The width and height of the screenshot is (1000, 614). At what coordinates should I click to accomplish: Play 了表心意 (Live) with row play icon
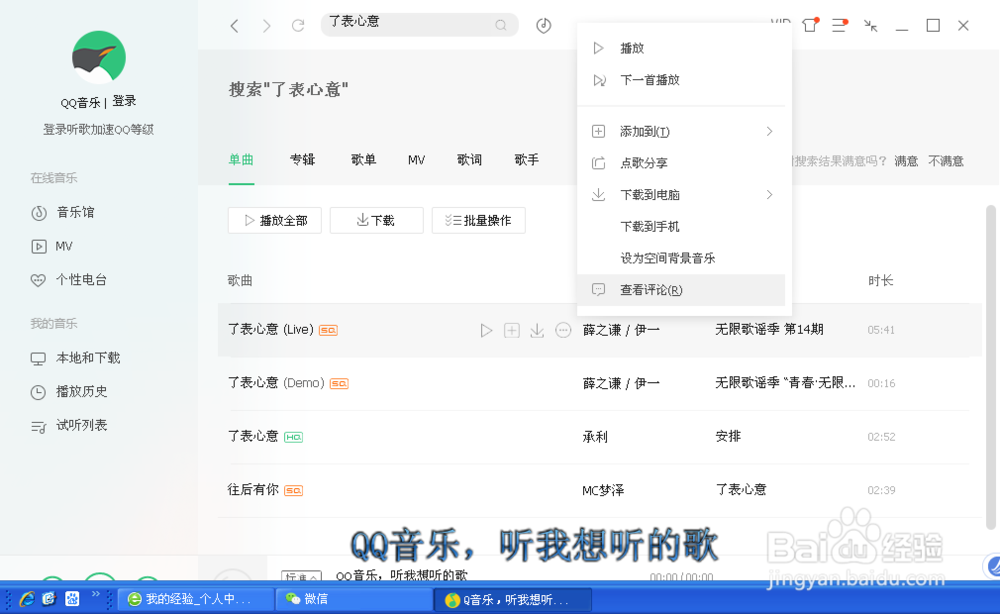tap(486, 330)
